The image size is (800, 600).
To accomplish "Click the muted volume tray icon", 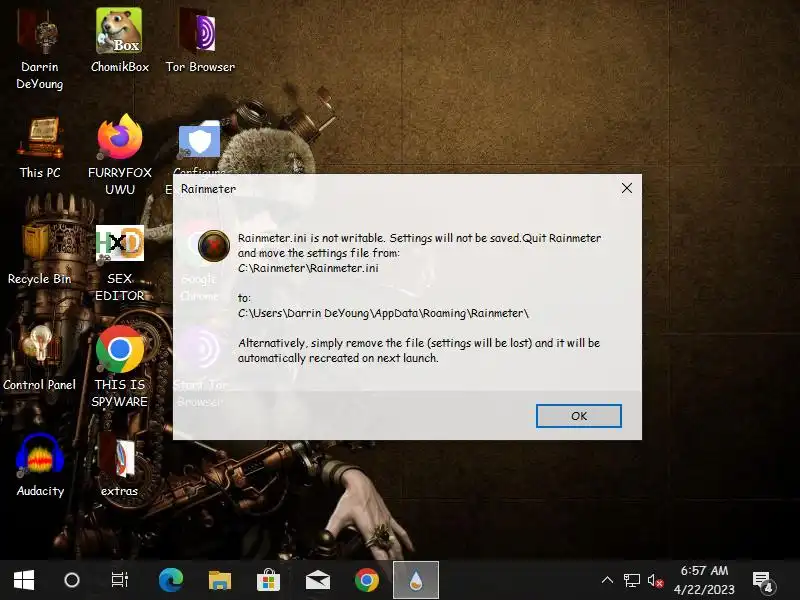I will pos(656,580).
